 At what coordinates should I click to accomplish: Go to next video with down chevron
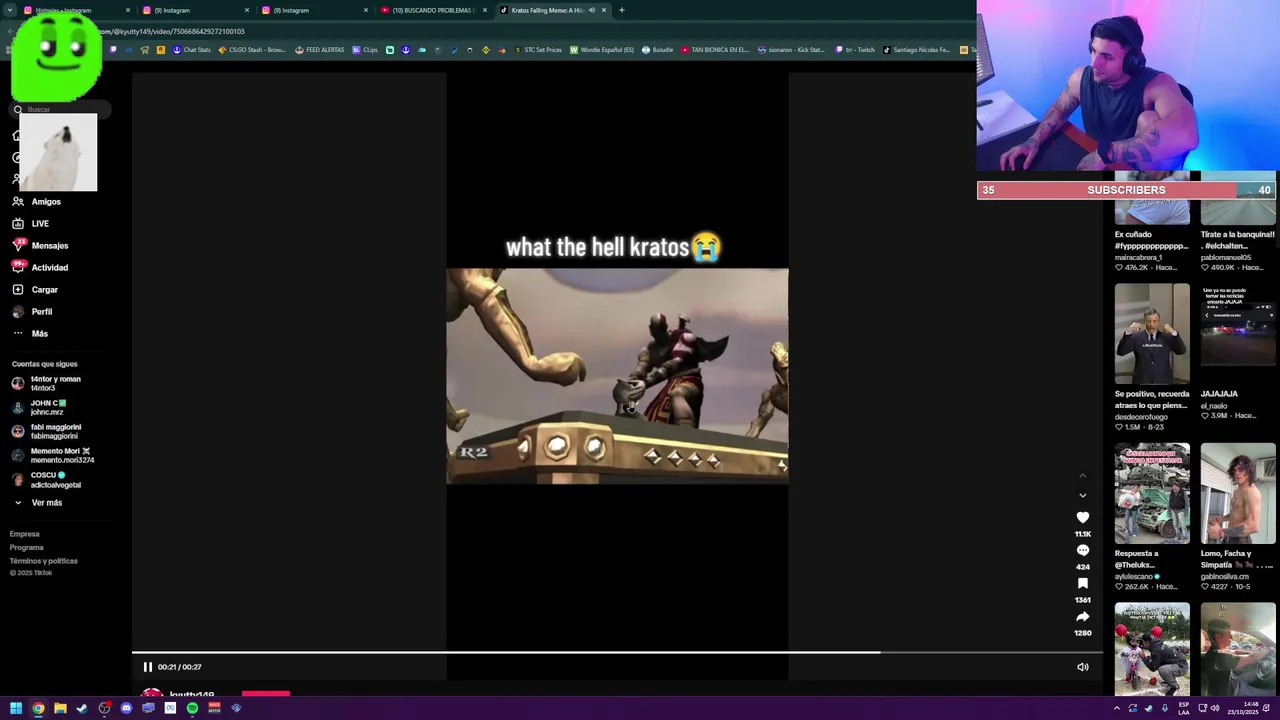tap(1082, 495)
